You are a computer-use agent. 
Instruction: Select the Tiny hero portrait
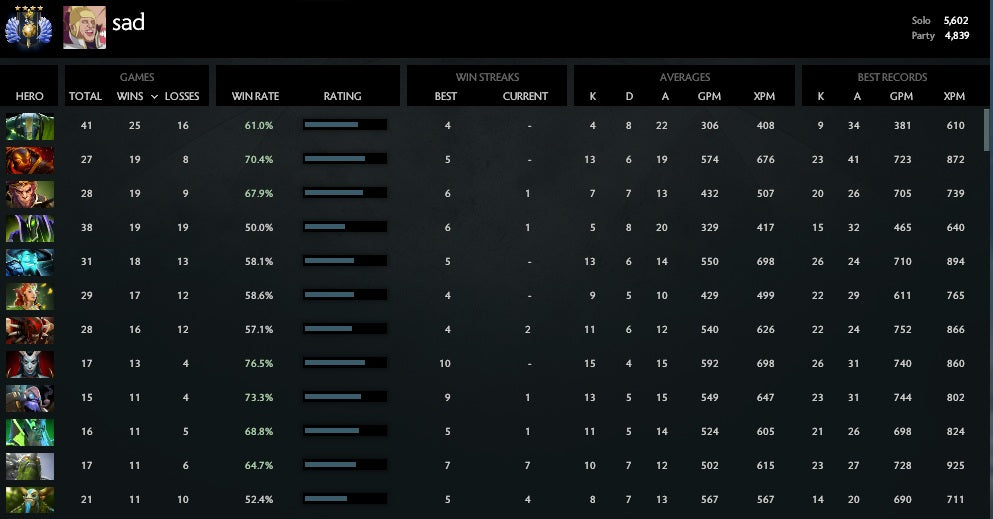click(x=29, y=466)
